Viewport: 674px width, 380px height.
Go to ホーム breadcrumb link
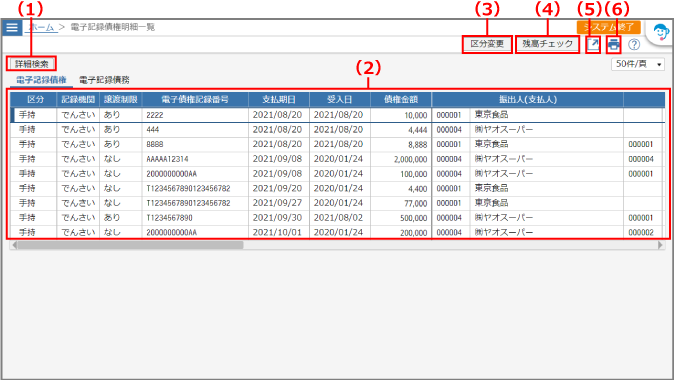42,28
